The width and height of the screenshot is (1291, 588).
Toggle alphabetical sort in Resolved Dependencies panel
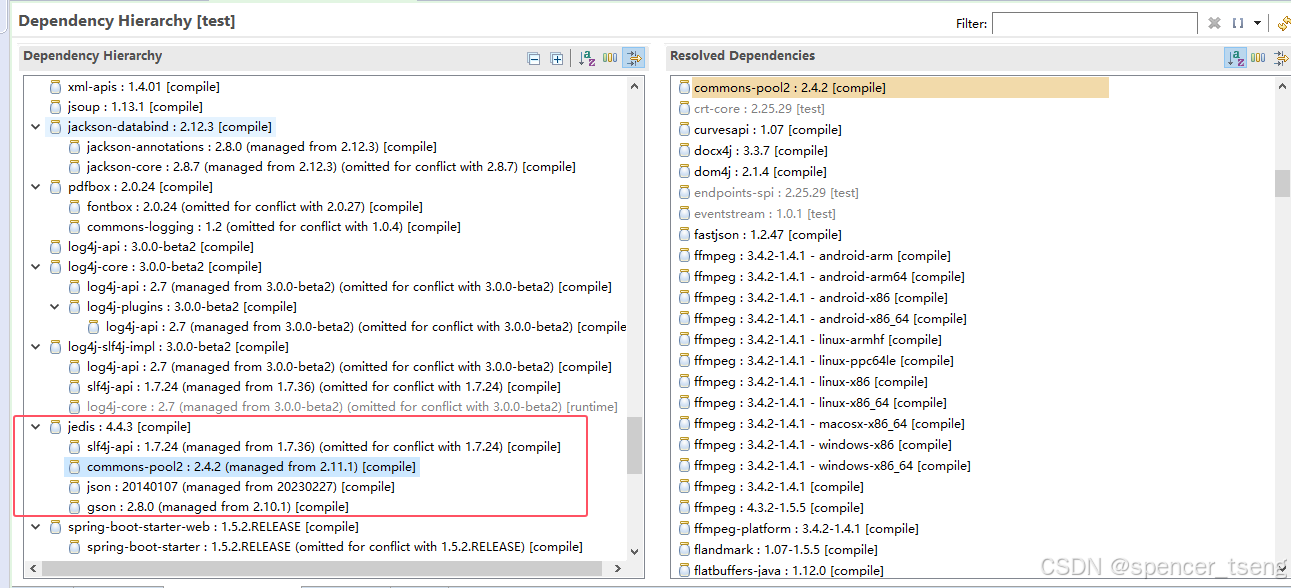[x=1236, y=58]
